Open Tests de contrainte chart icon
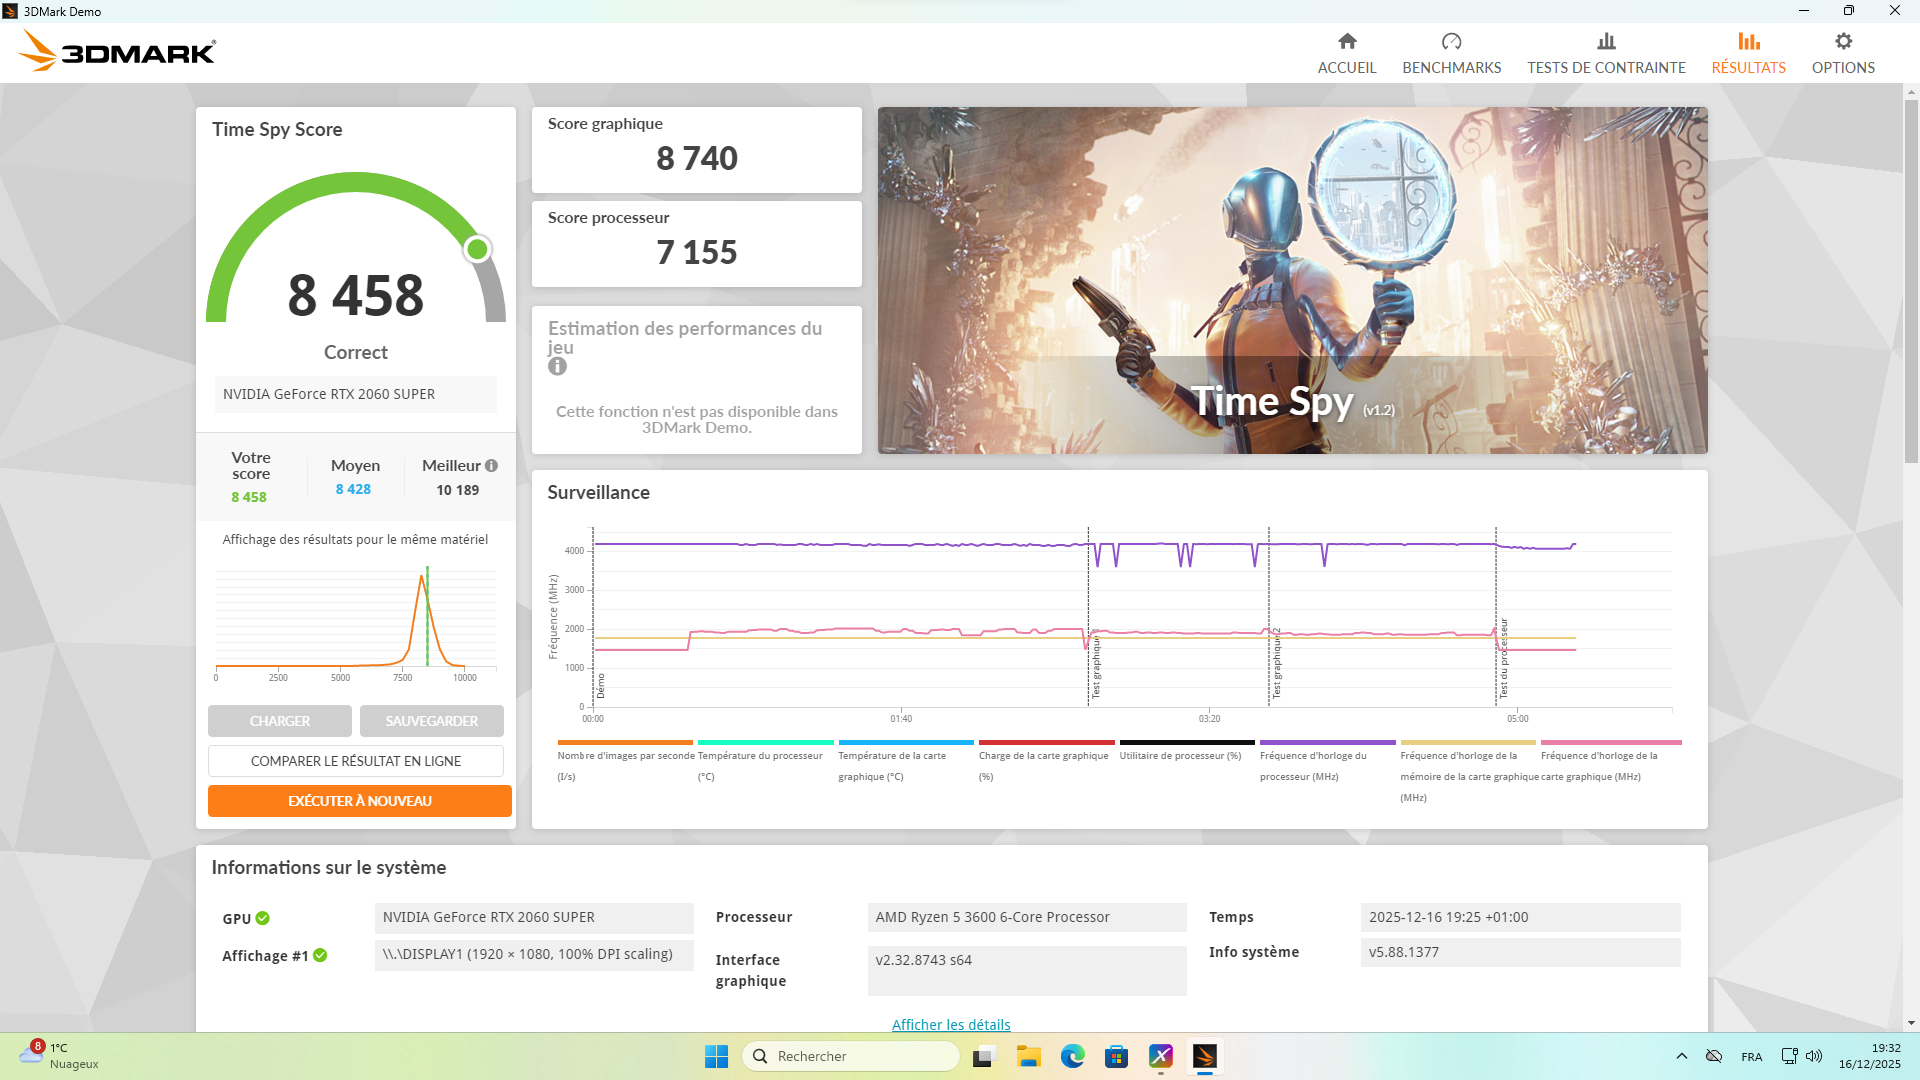 click(x=1606, y=42)
